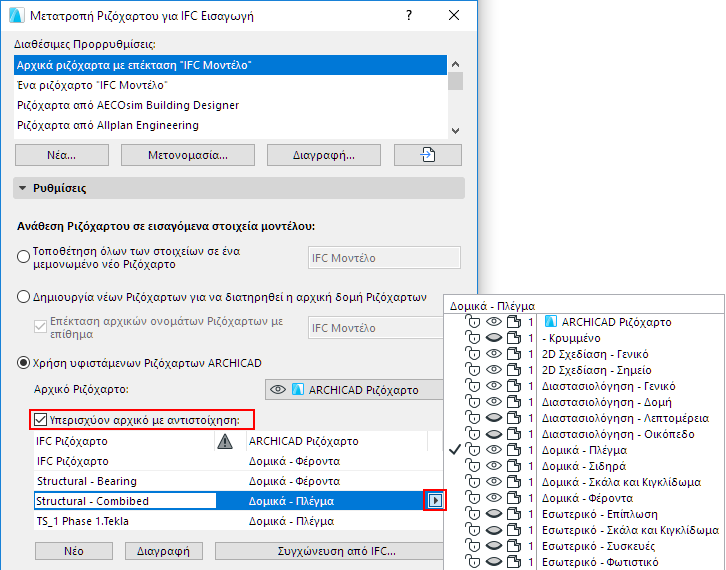The image size is (726, 570).
Task: Toggle lock icon for ARCHICAD Ριζόχαρτο layer
Action: (x=473, y=322)
